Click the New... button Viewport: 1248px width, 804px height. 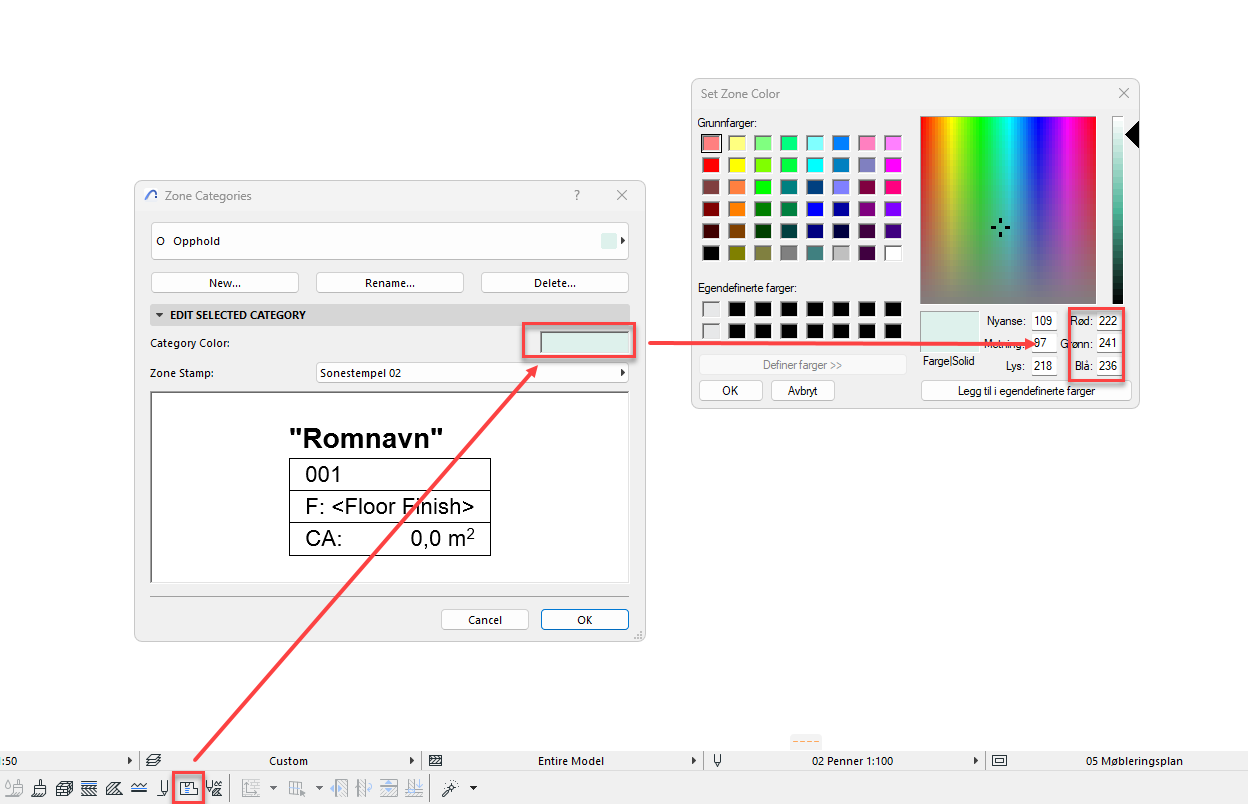(225, 283)
